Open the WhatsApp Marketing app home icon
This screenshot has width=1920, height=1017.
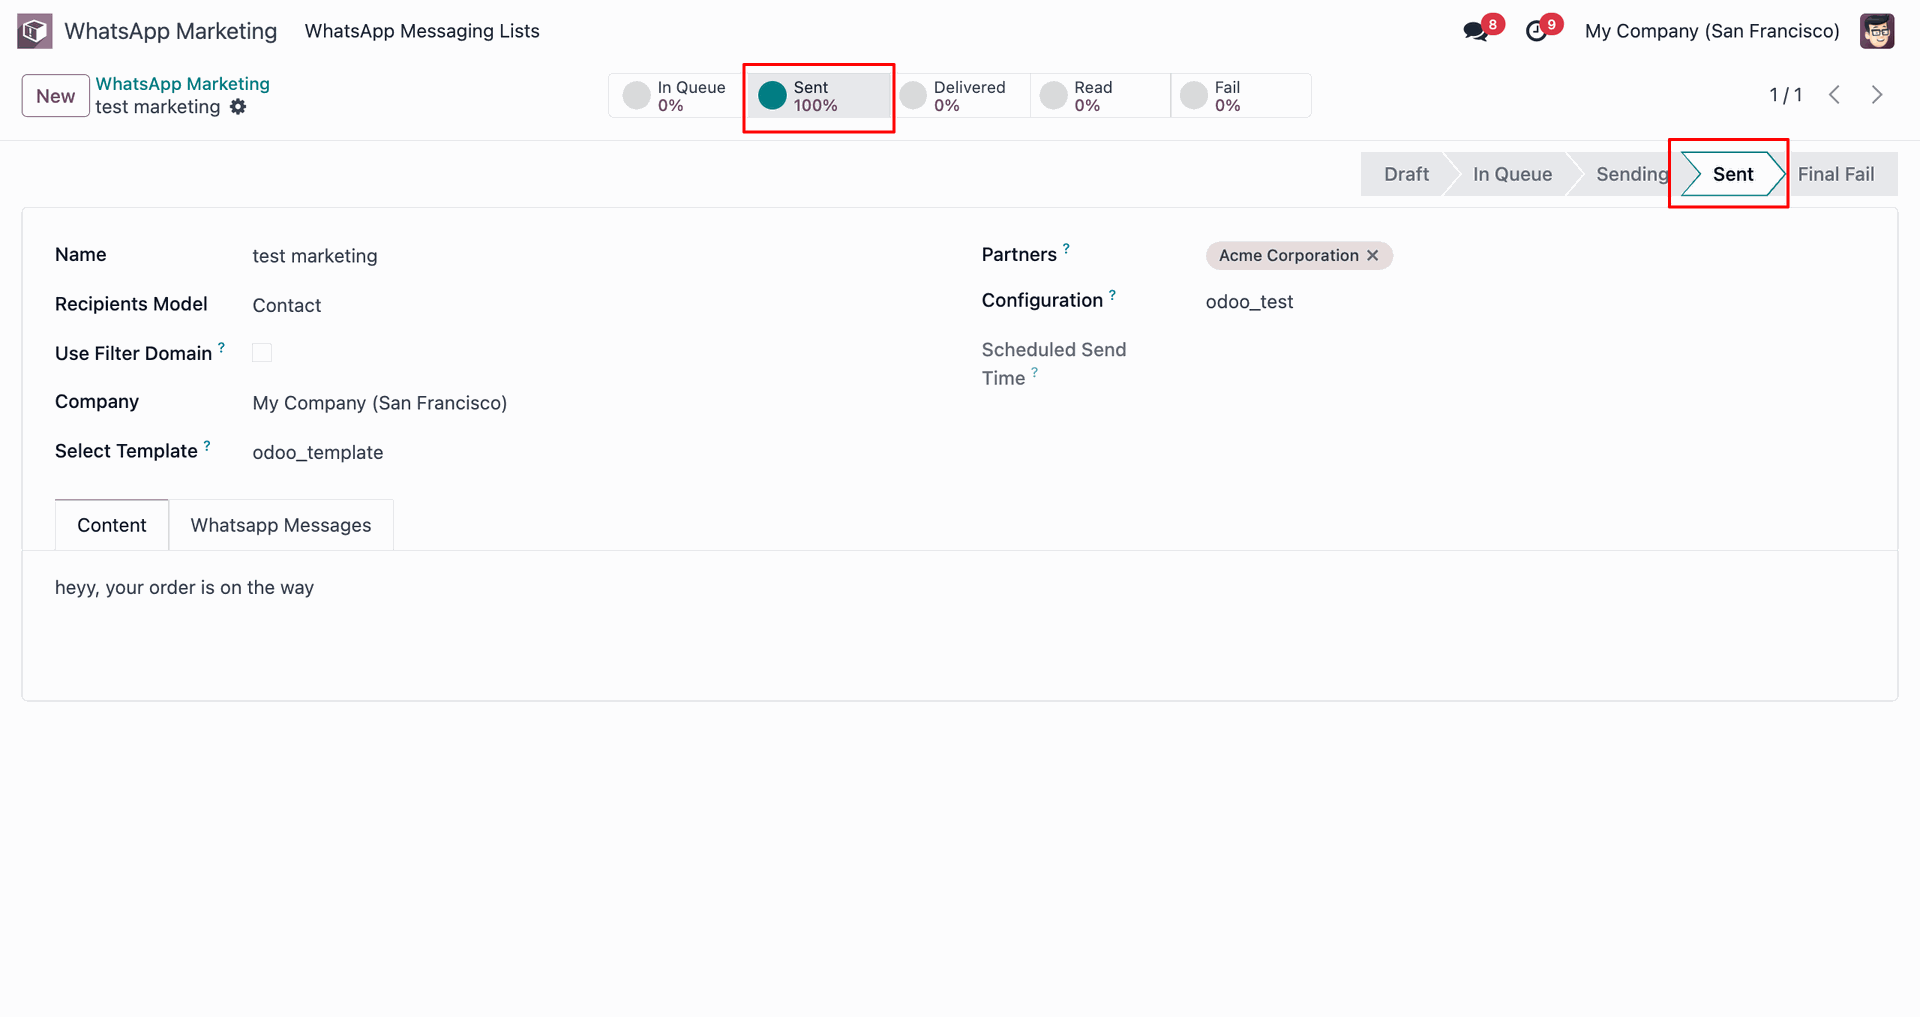pos(34,31)
